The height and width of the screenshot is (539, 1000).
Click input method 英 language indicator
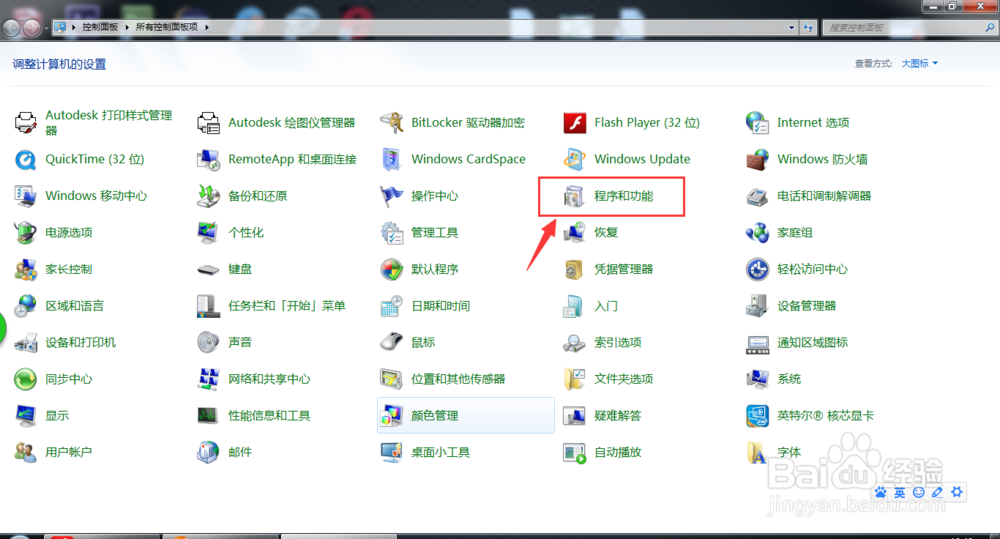point(899,492)
